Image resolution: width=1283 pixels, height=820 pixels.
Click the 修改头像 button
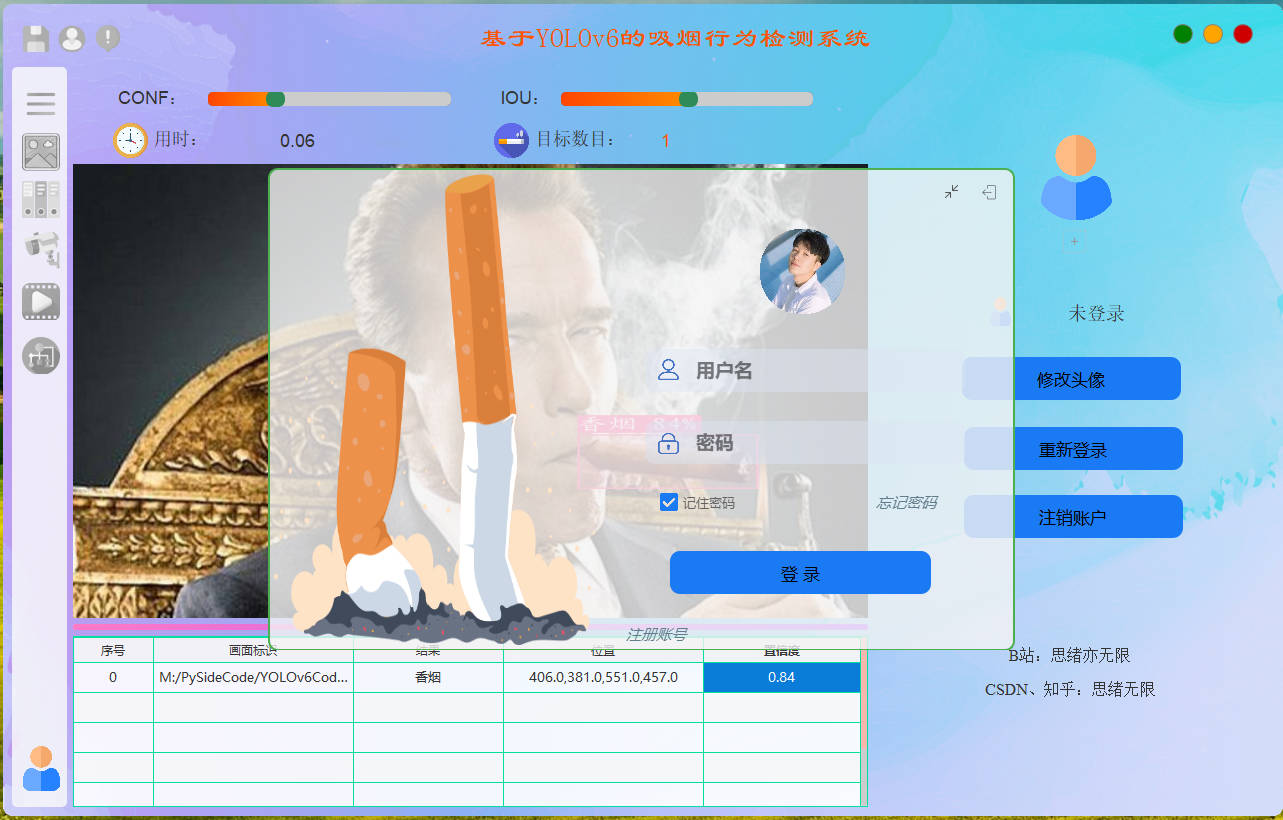click(x=1072, y=379)
